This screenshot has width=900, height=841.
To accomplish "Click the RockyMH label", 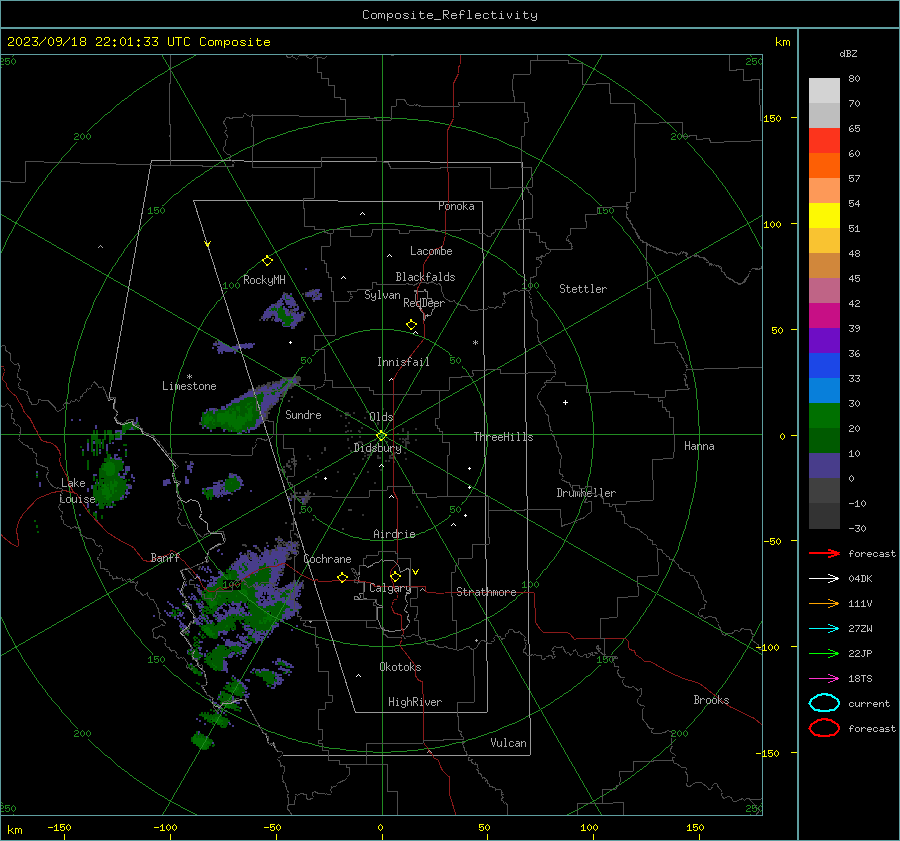I will coord(264,280).
